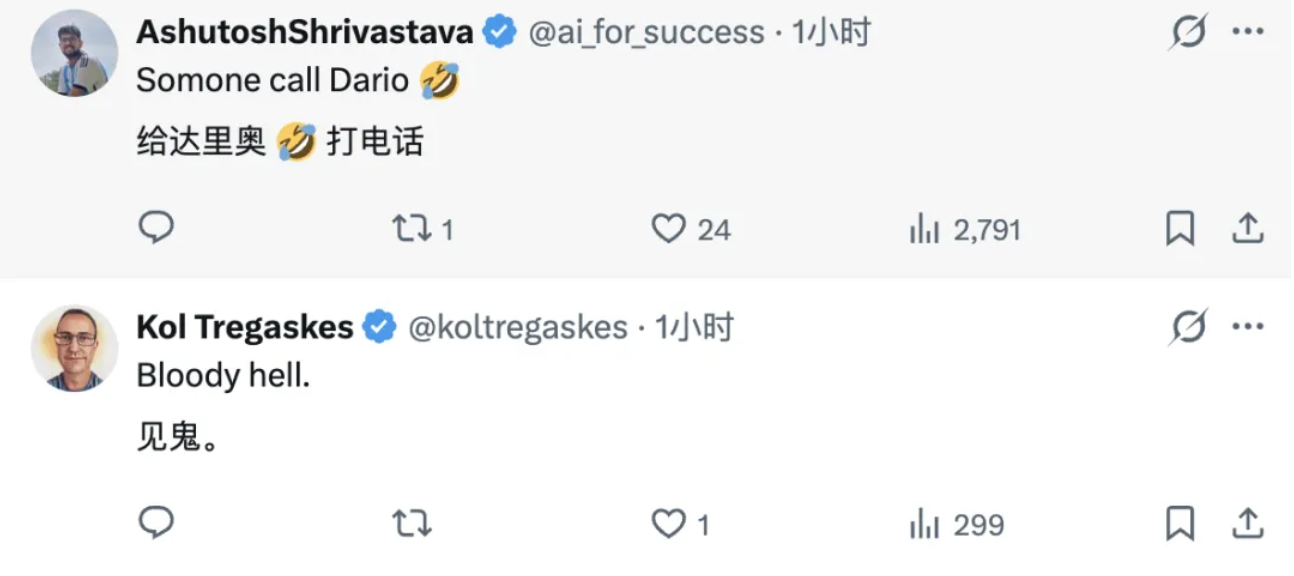Like Kol Tregaskes' tweet
Viewport: 1294px width, 576px height.
tap(667, 523)
